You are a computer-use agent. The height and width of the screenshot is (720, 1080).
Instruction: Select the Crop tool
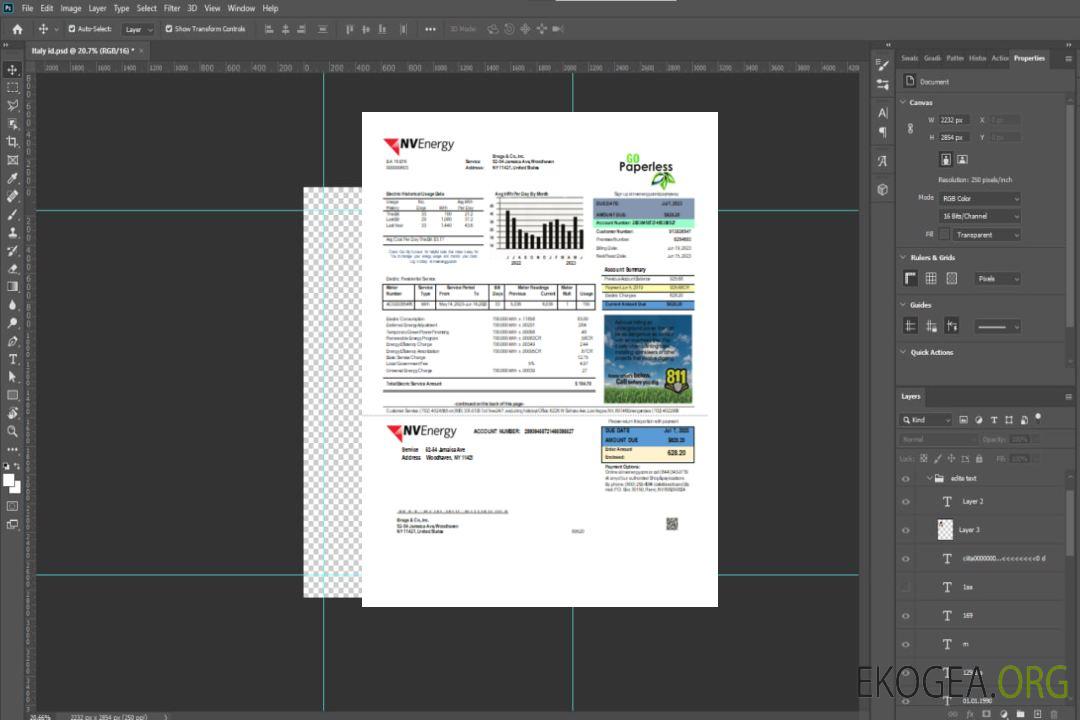pos(12,142)
